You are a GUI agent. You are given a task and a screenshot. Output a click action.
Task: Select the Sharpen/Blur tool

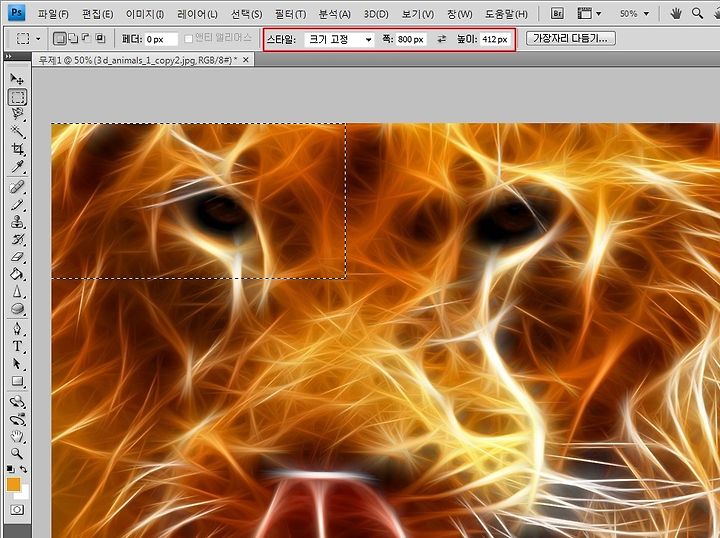click(x=17, y=292)
